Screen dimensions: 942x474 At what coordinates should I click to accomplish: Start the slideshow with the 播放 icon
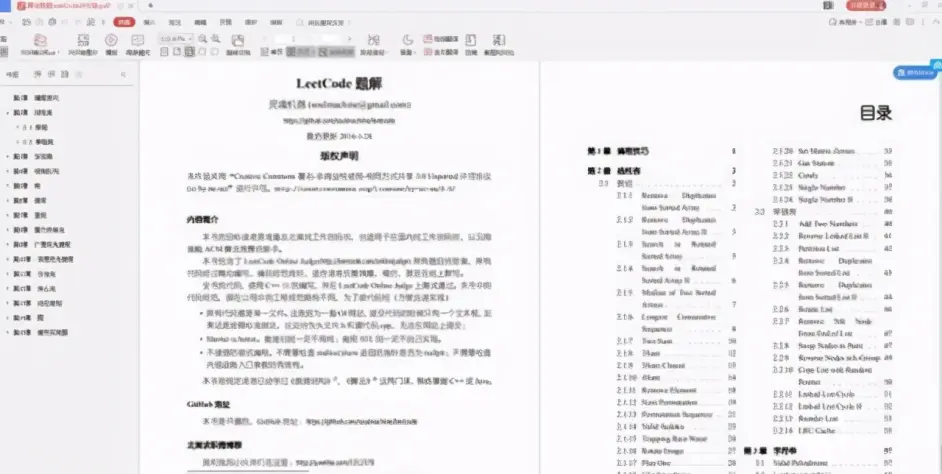111,41
